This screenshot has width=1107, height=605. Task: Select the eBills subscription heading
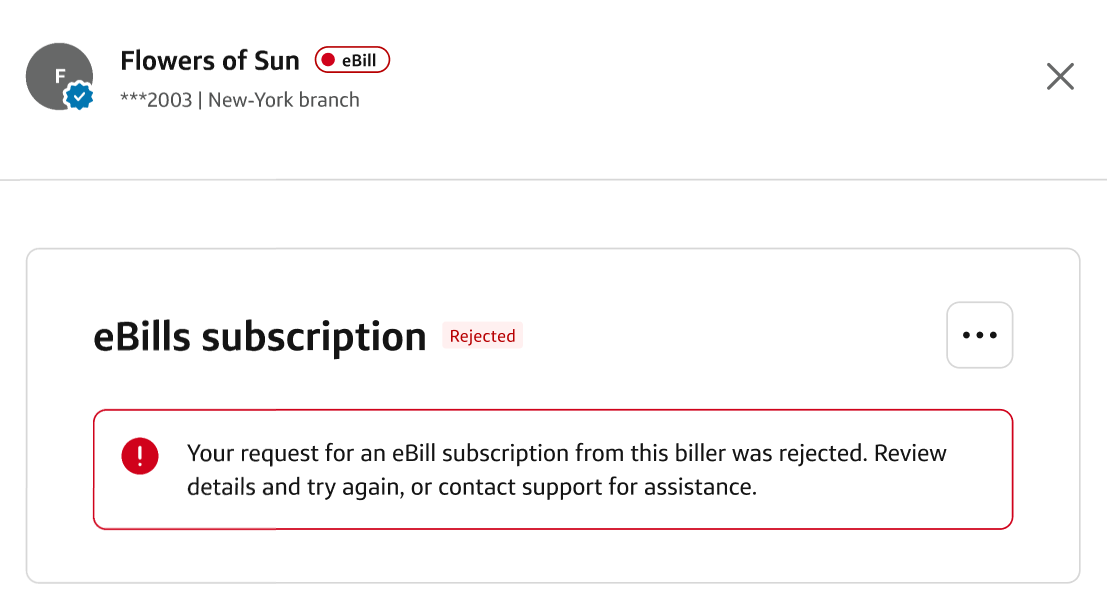(260, 336)
